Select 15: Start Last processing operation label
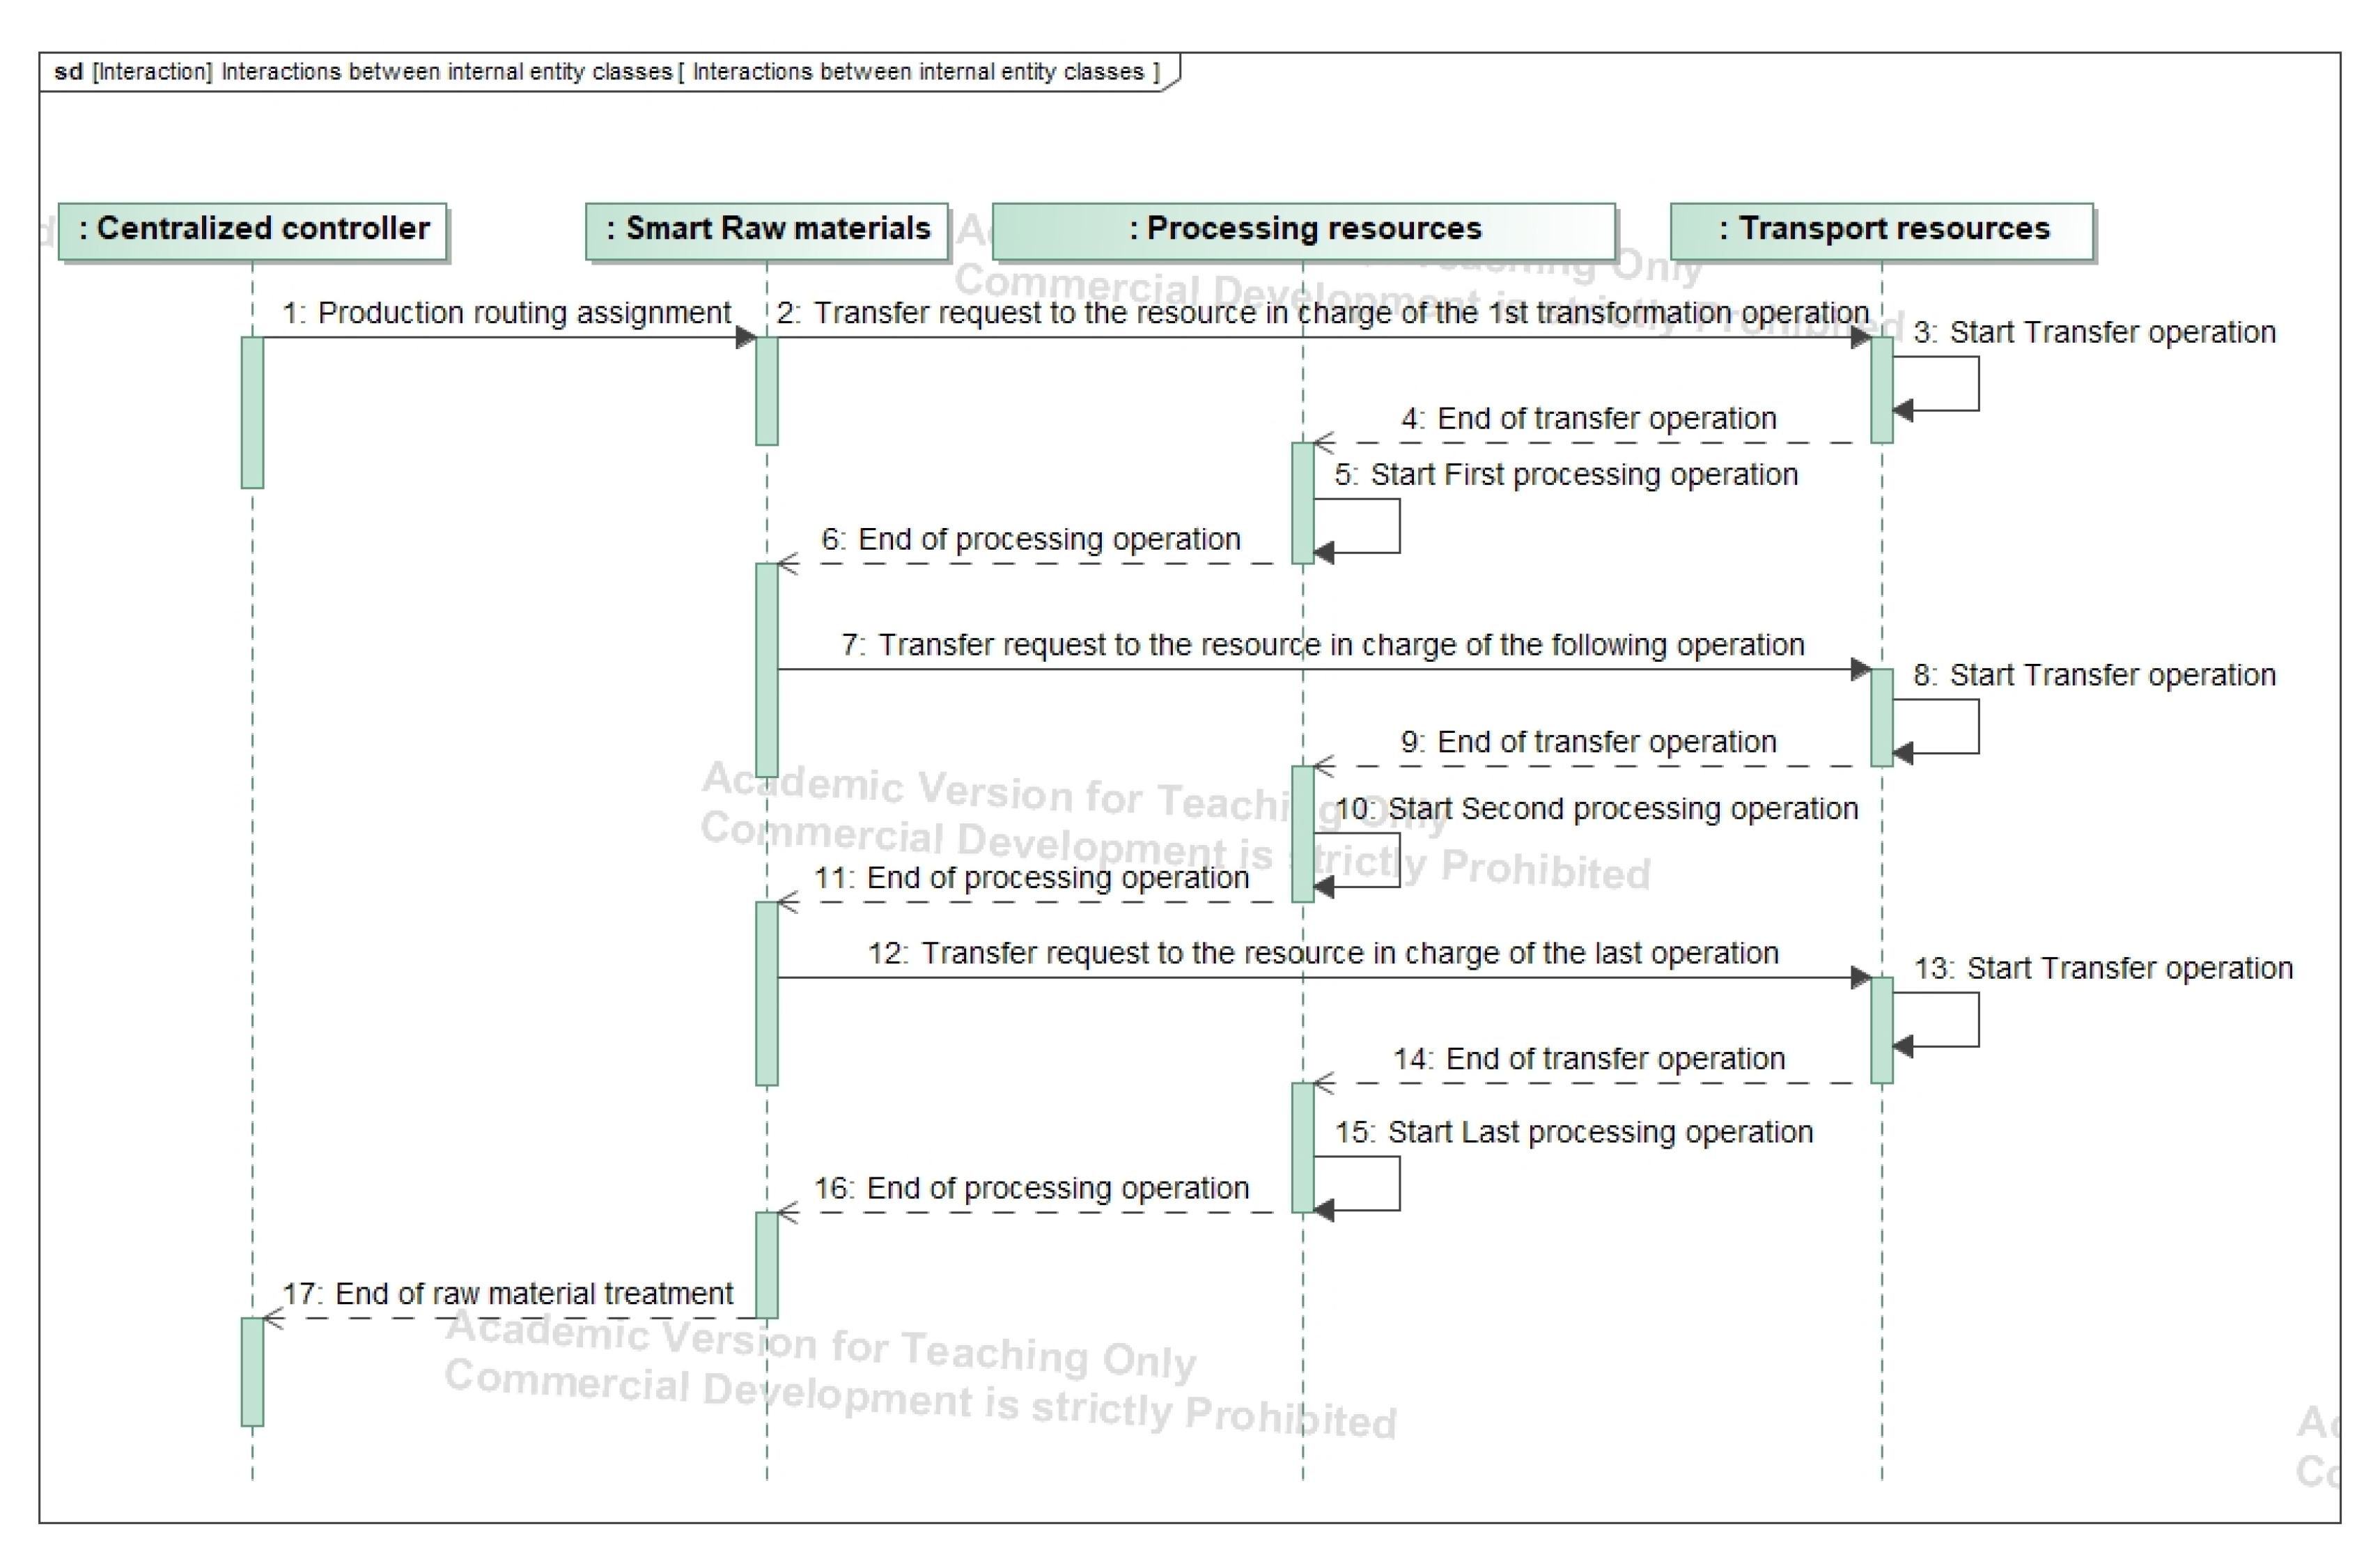2380x1566 pixels. pos(1573,1133)
